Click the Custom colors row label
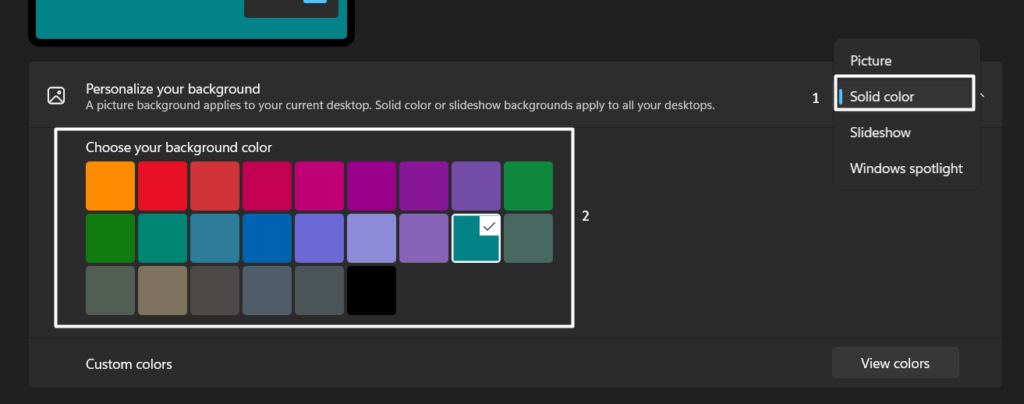This screenshot has height=404, width=1024. click(x=129, y=364)
